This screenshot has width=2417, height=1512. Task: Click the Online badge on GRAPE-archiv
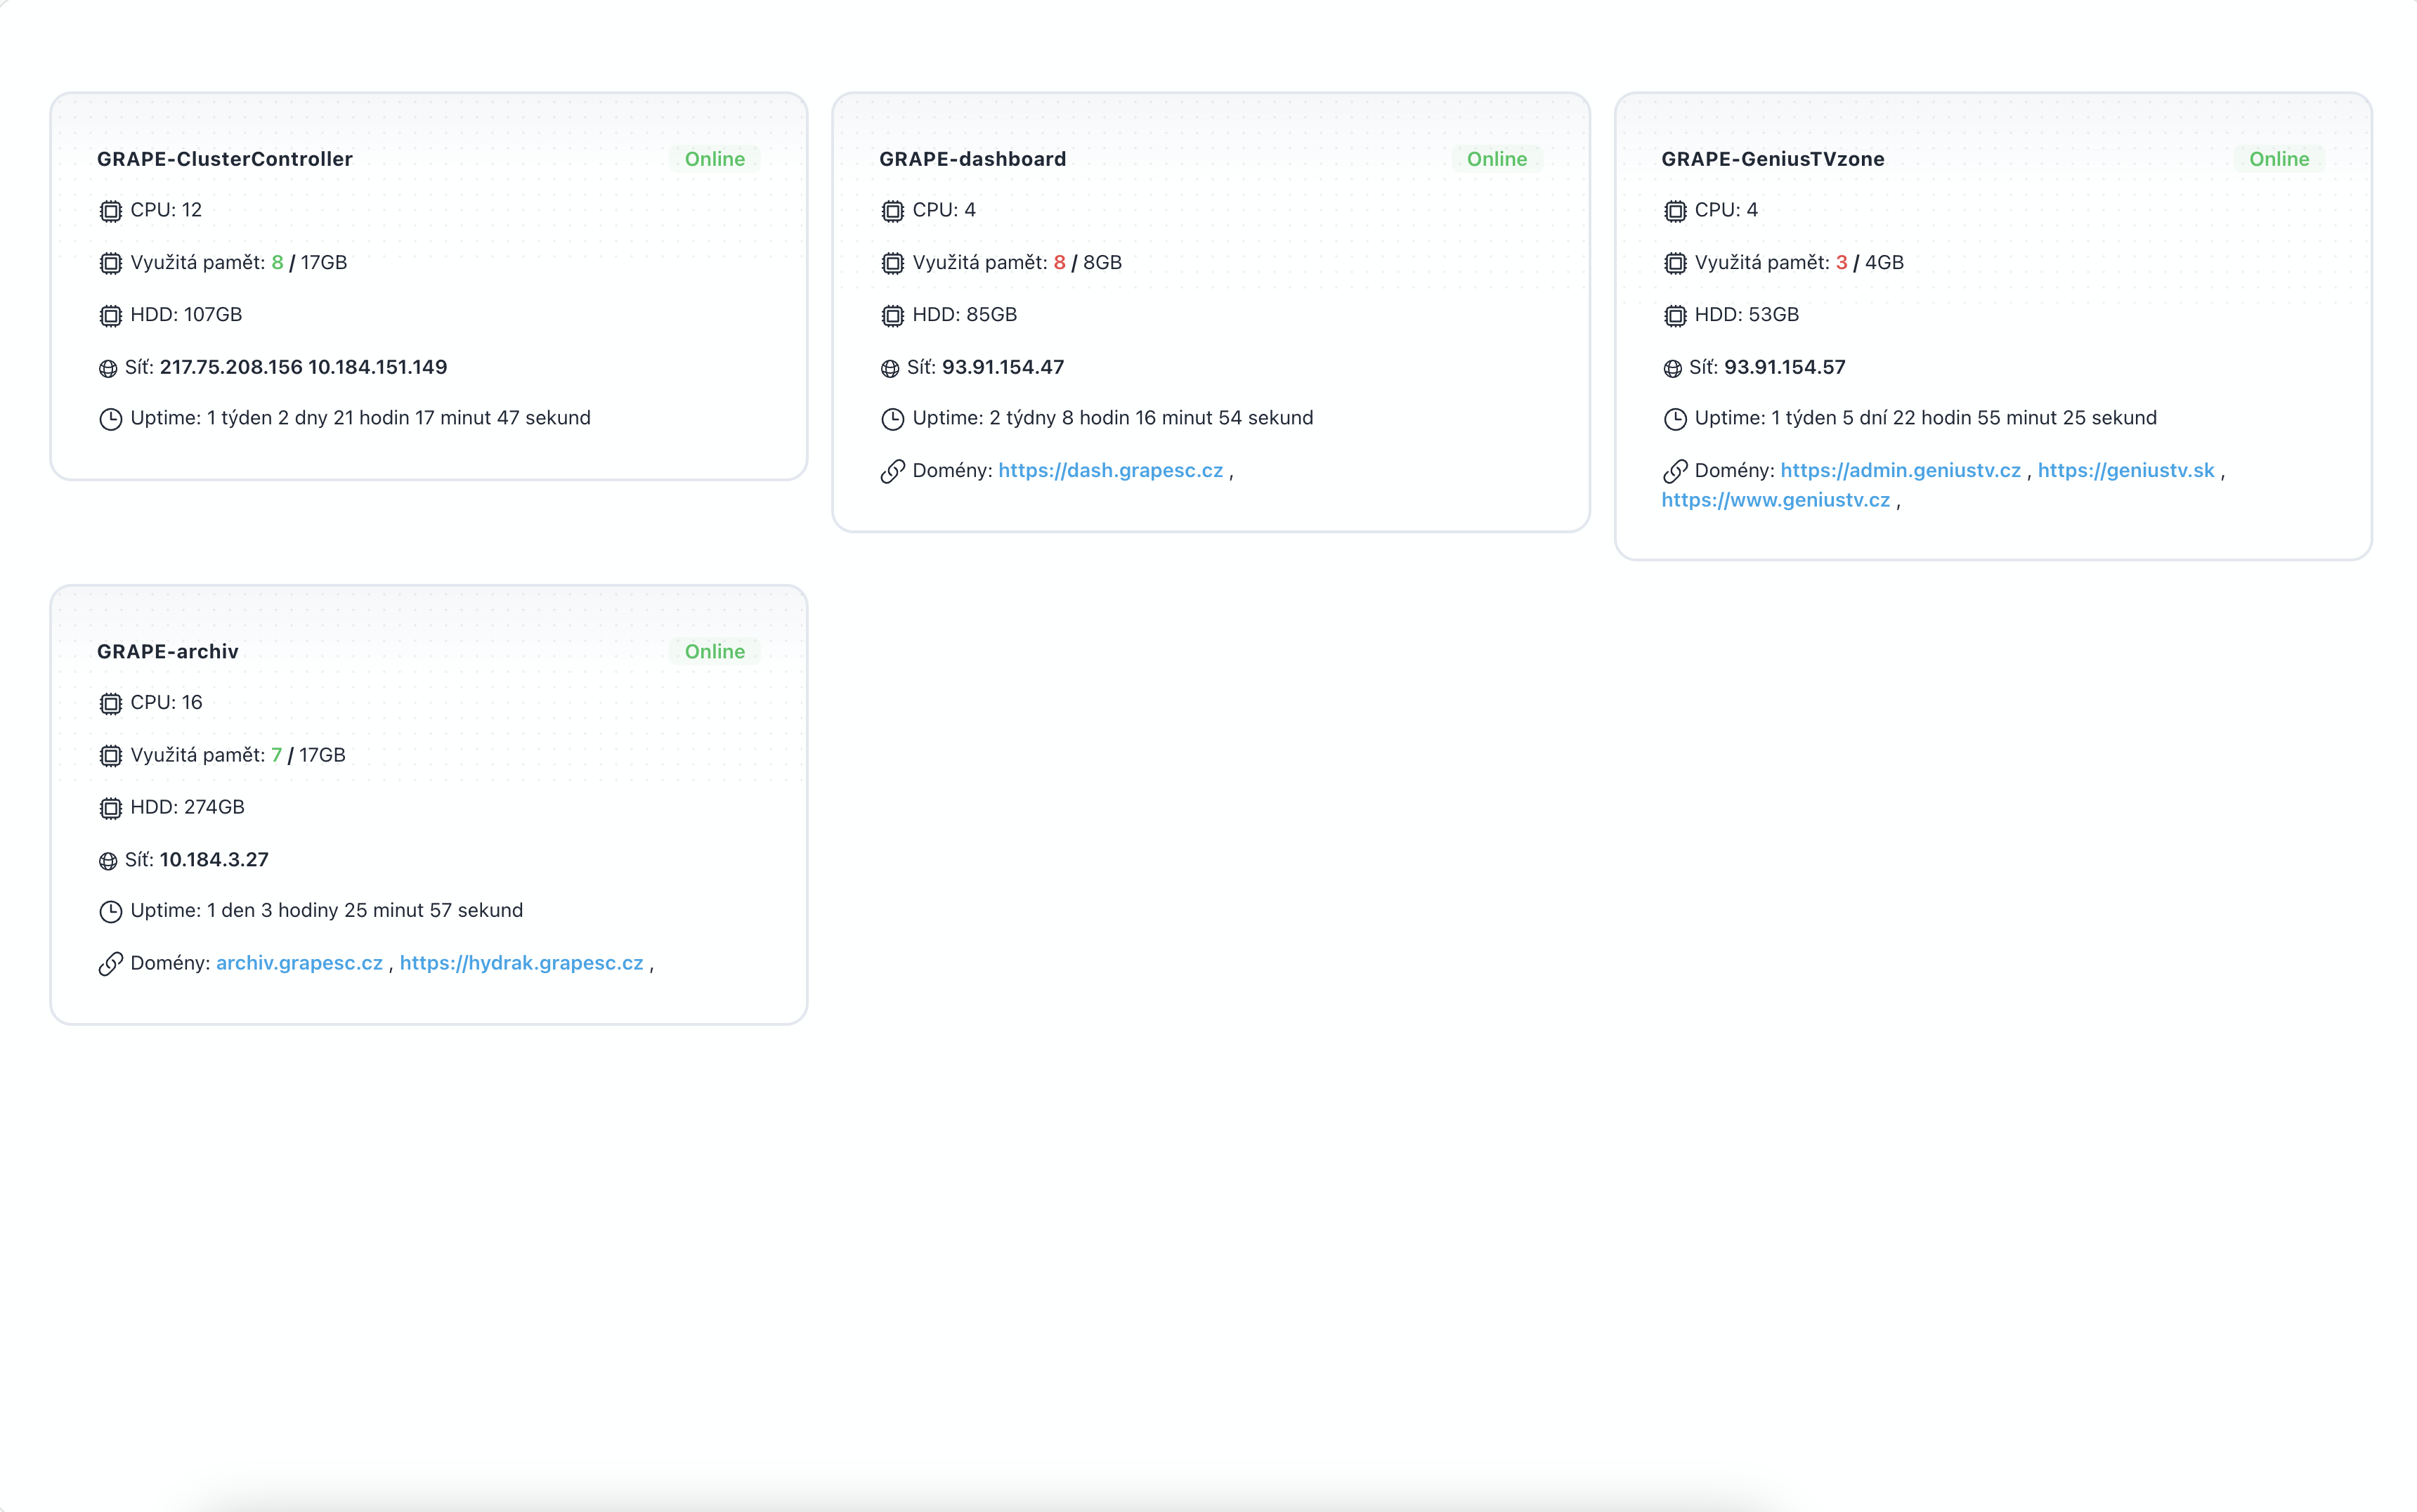click(714, 652)
